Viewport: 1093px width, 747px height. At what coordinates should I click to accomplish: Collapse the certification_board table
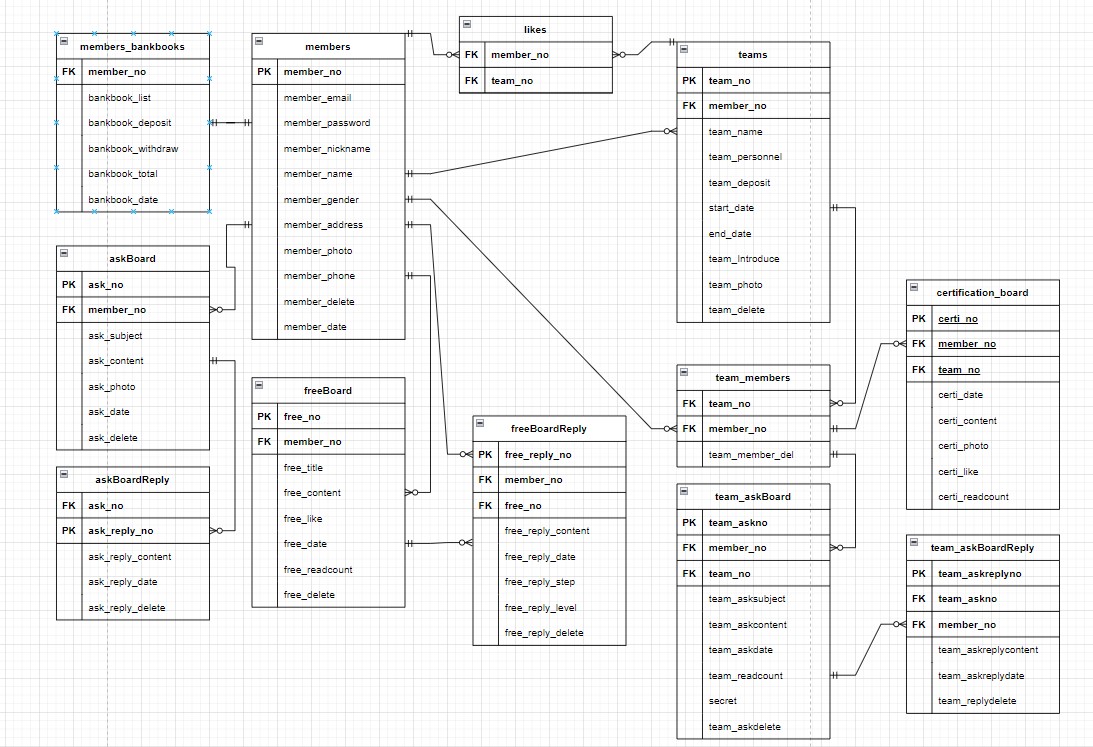tap(914, 288)
